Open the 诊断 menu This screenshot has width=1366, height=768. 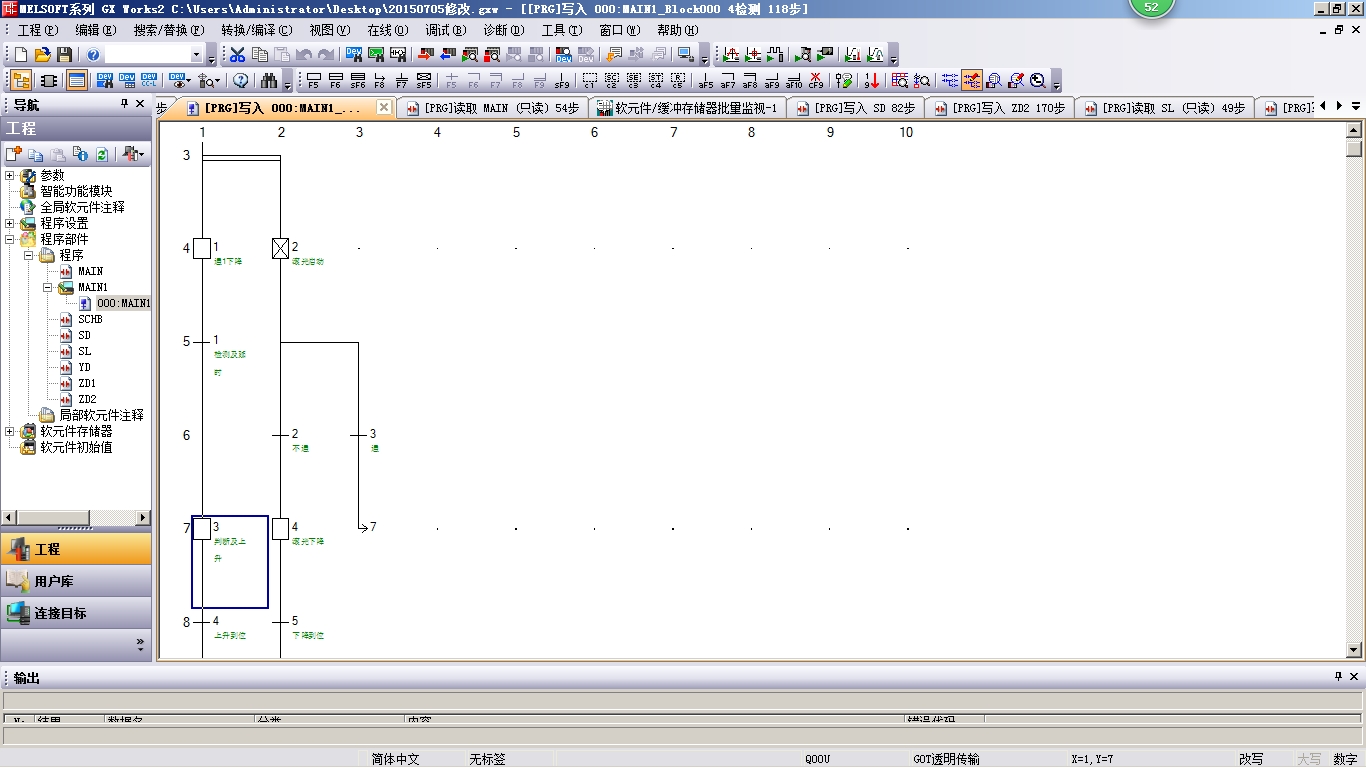click(x=503, y=30)
